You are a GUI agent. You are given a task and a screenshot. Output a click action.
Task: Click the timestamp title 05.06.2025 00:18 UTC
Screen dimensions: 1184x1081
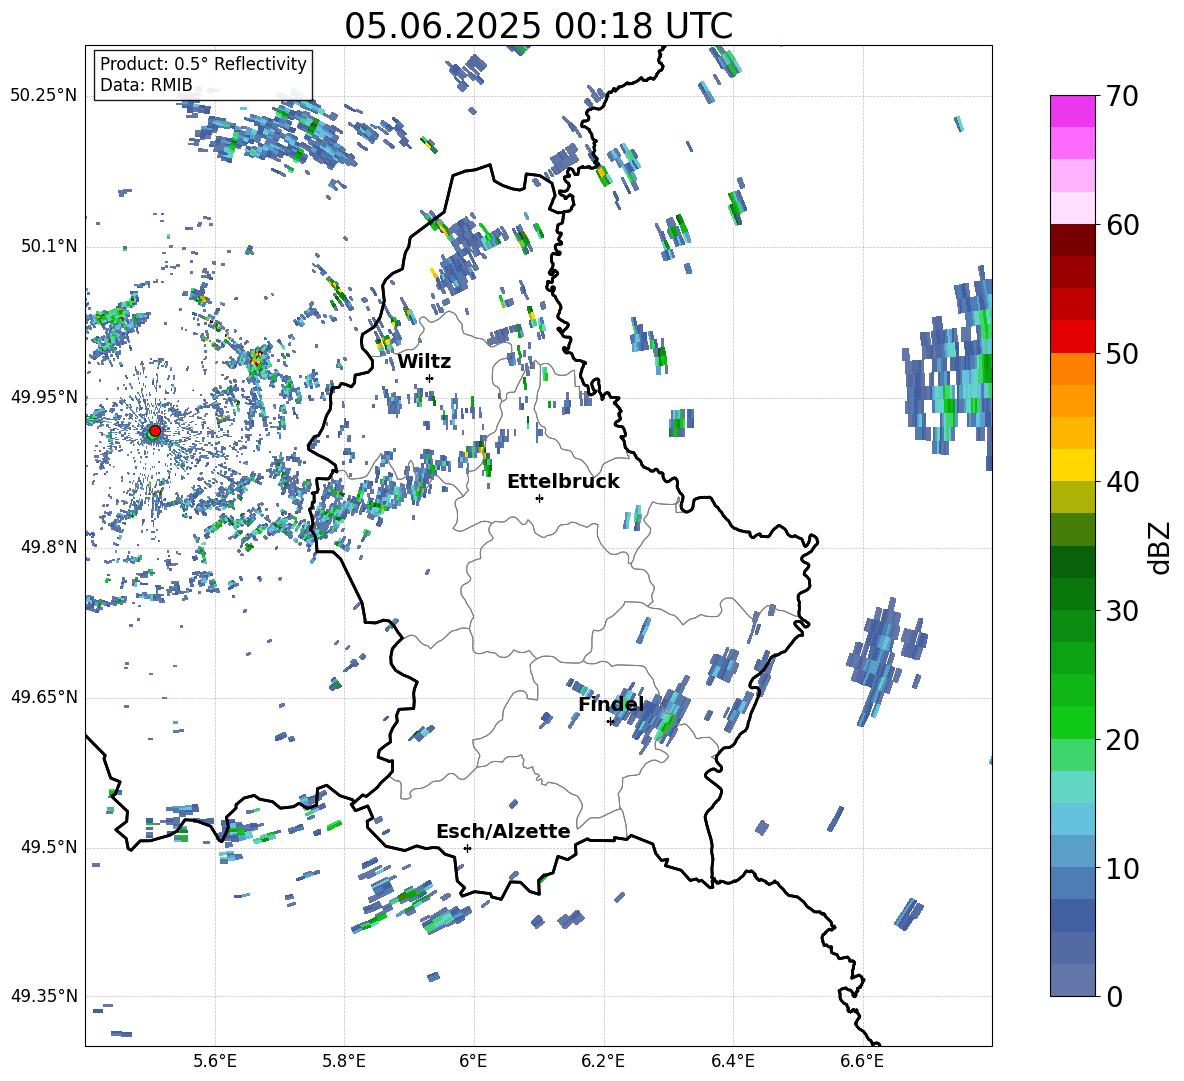pos(538,26)
